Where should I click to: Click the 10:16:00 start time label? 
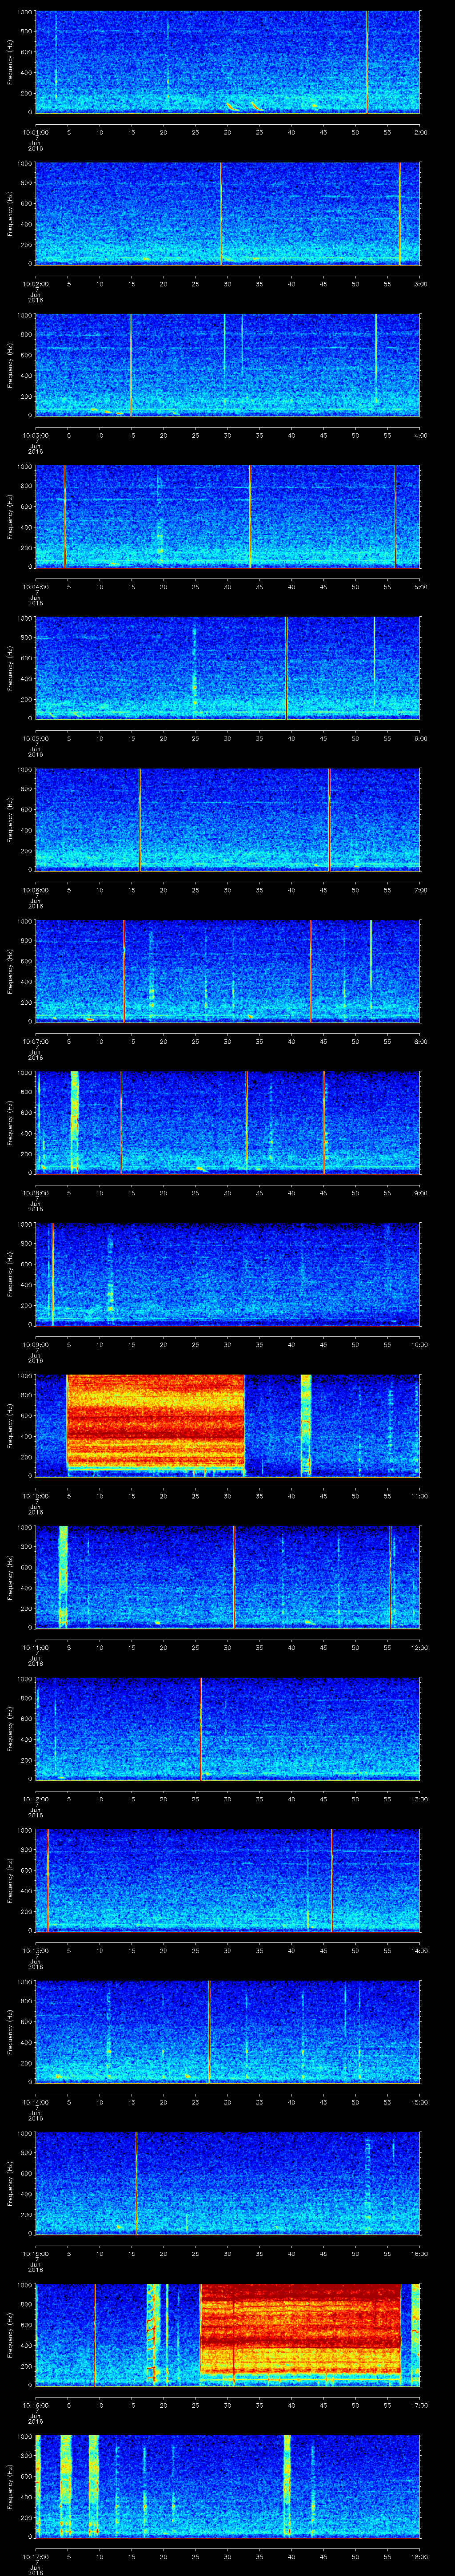(x=36, y=2404)
